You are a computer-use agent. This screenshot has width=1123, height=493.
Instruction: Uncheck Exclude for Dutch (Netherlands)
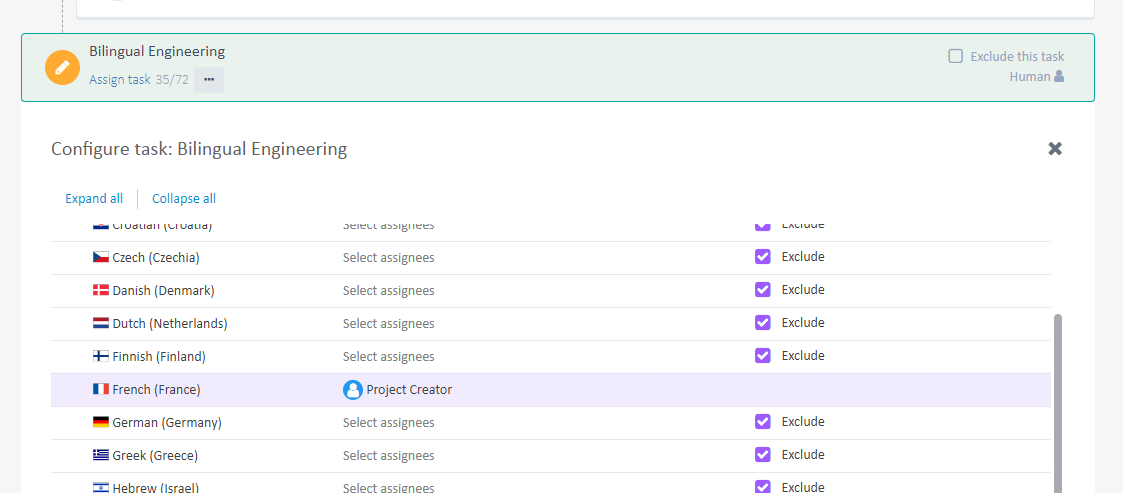(763, 322)
